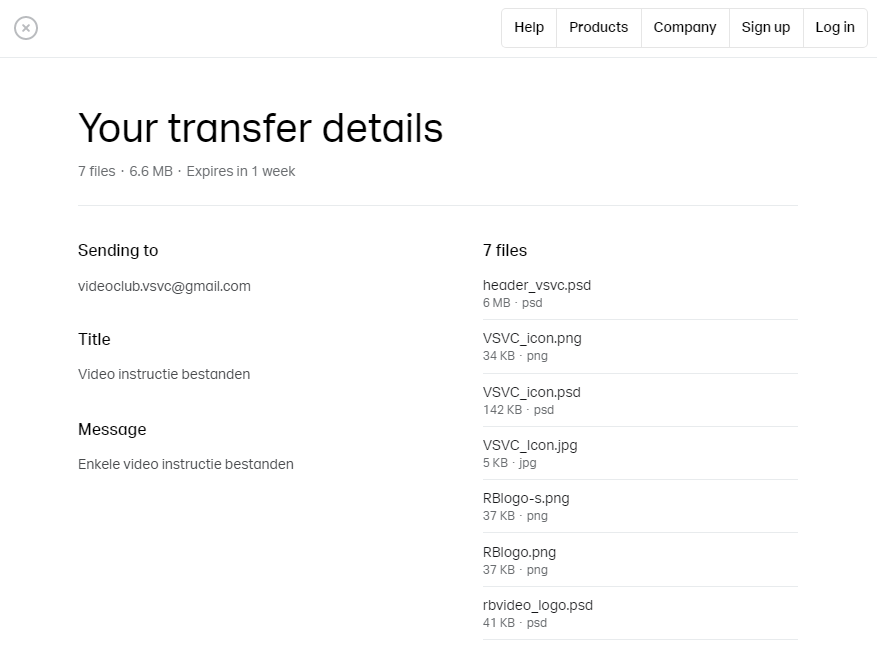Click the Sending to label
Viewport: 877px width, 659px height.
[x=118, y=250]
